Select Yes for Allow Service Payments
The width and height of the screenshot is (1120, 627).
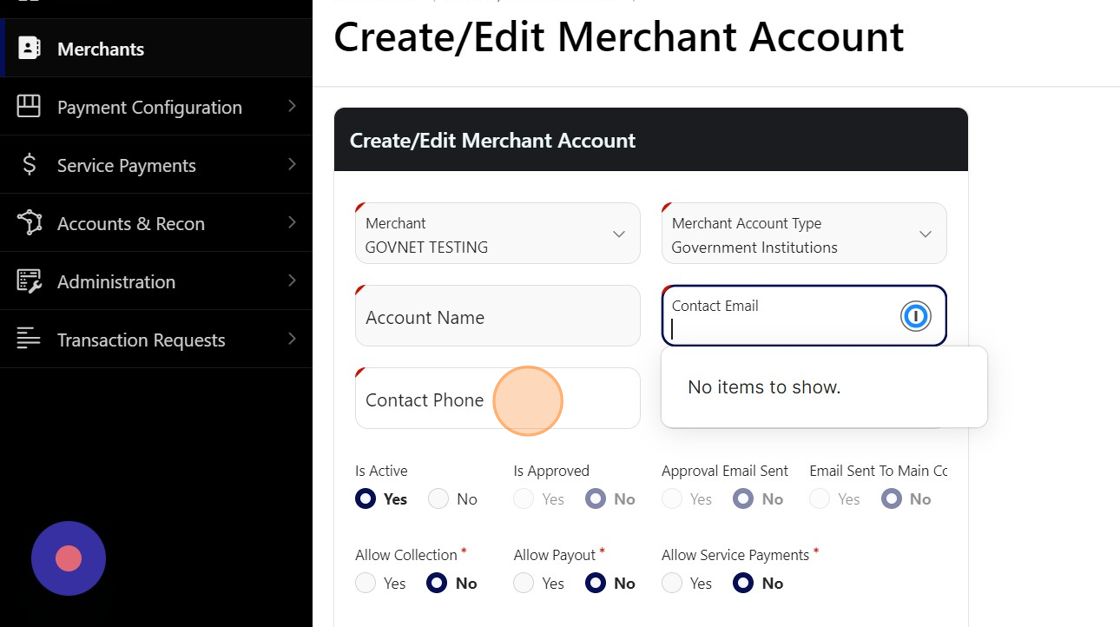tap(672, 583)
